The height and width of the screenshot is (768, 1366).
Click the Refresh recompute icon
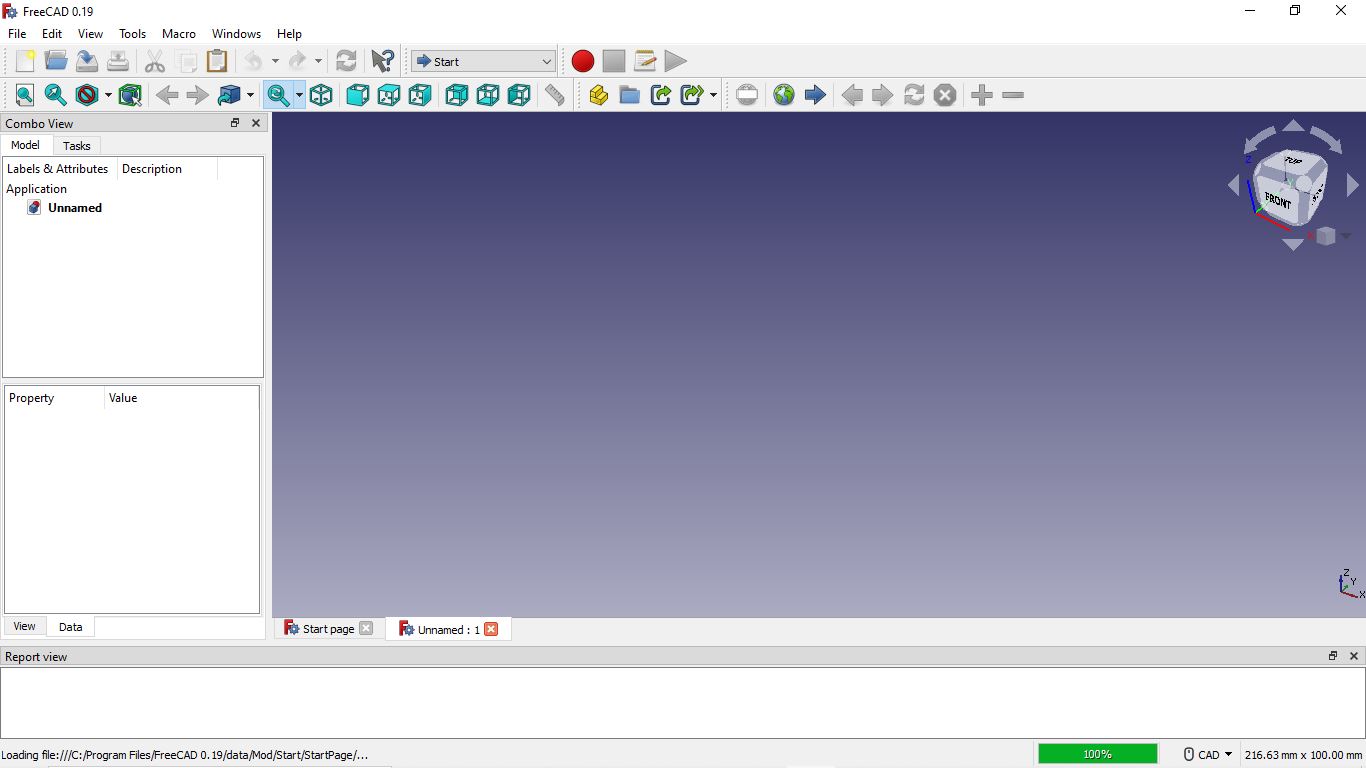(x=346, y=61)
